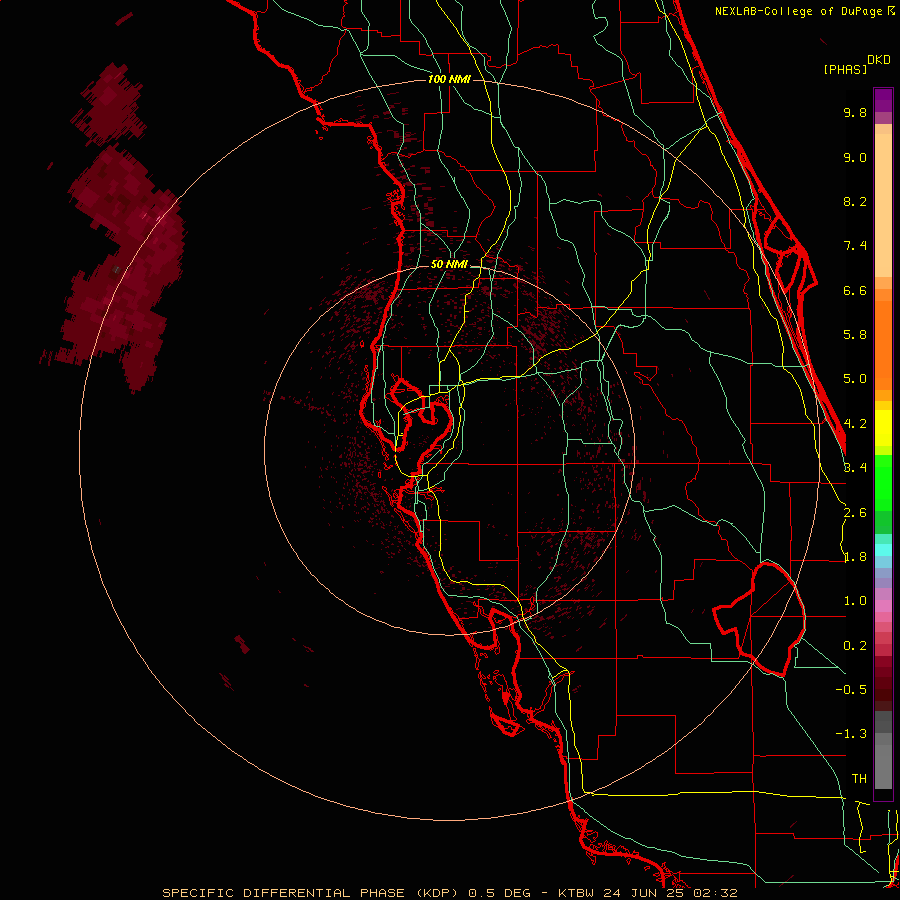Click the 5.0 scale value
This screenshot has width=900, height=900.
[855, 379]
